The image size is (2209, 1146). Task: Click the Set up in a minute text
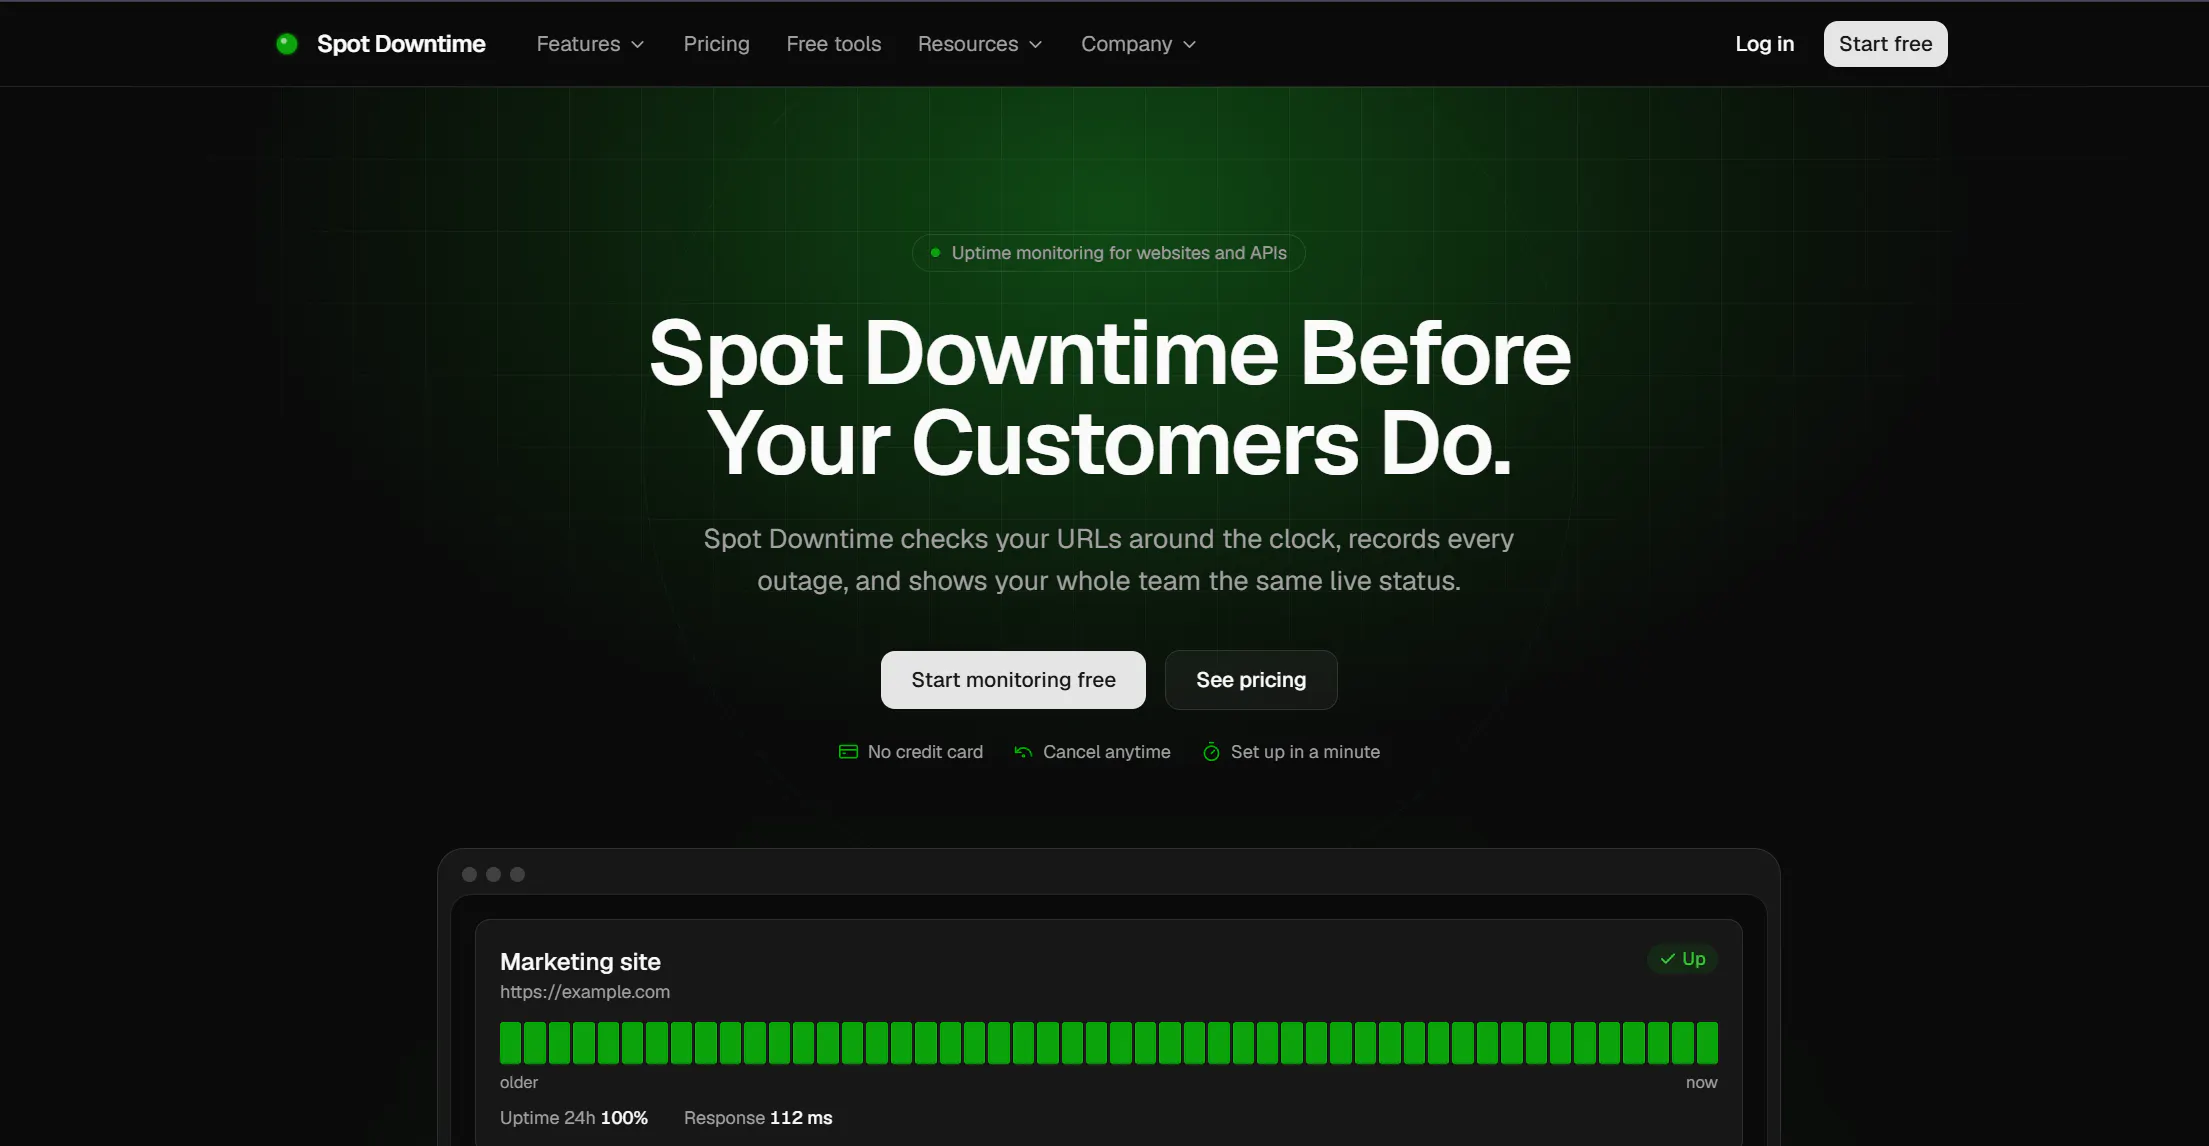coord(1305,752)
